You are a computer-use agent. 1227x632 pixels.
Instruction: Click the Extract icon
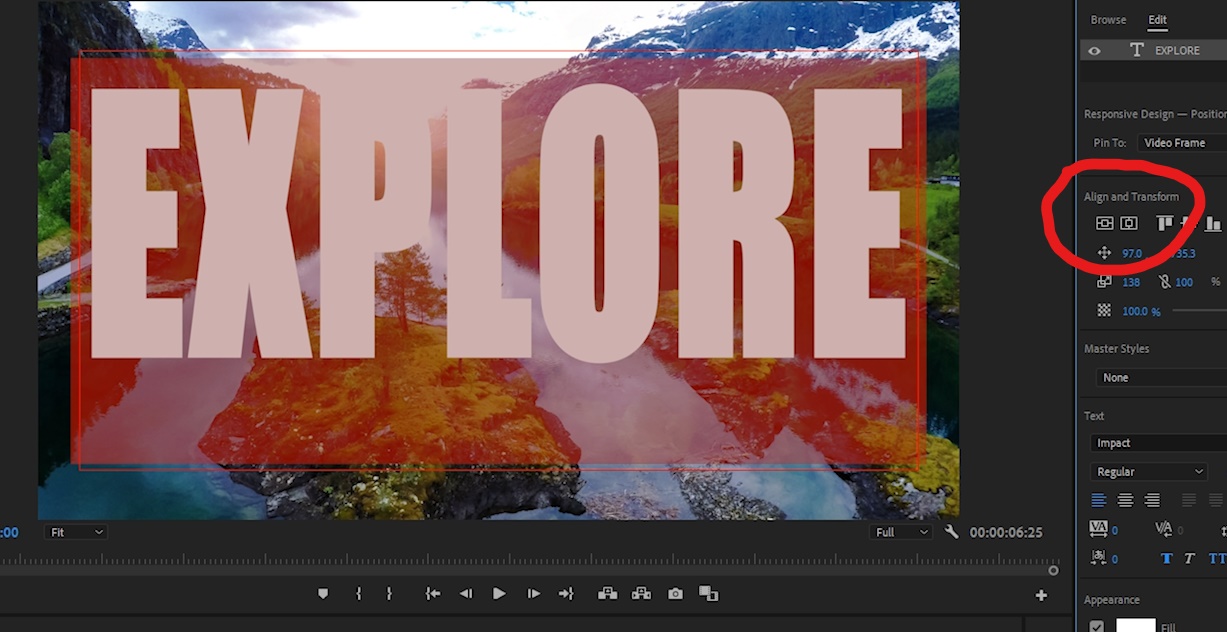642,594
